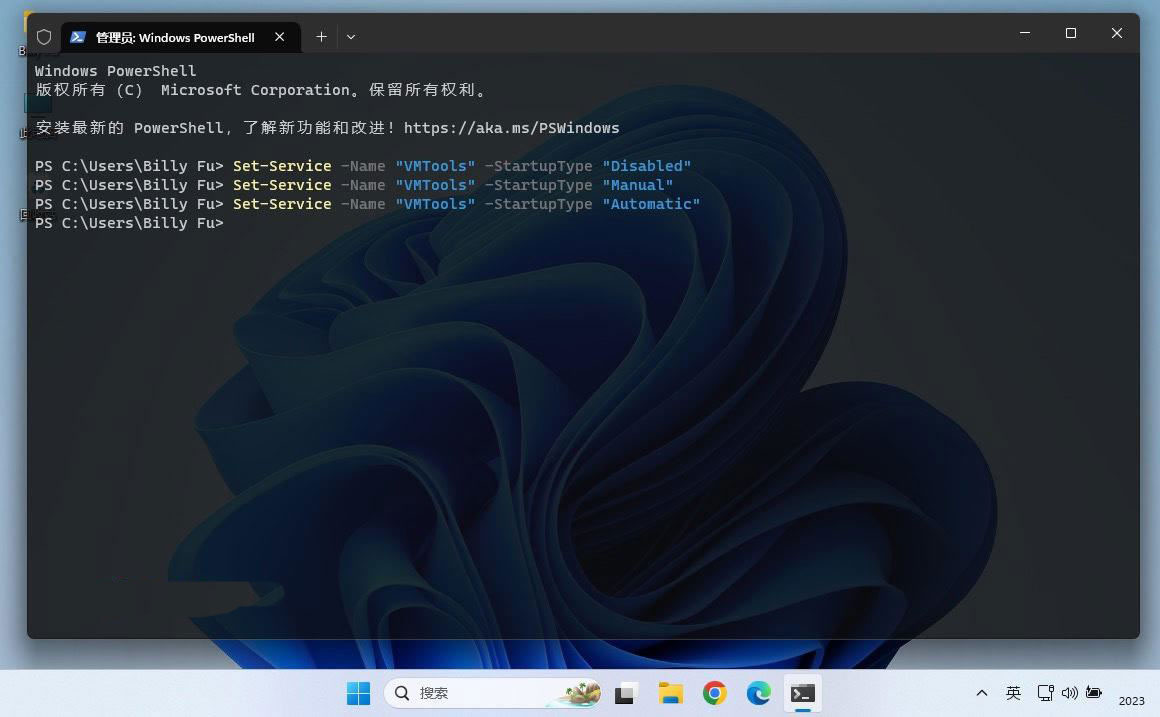The height and width of the screenshot is (717, 1160).
Task: Open Google Chrome from the taskbar
Action: 714,693
